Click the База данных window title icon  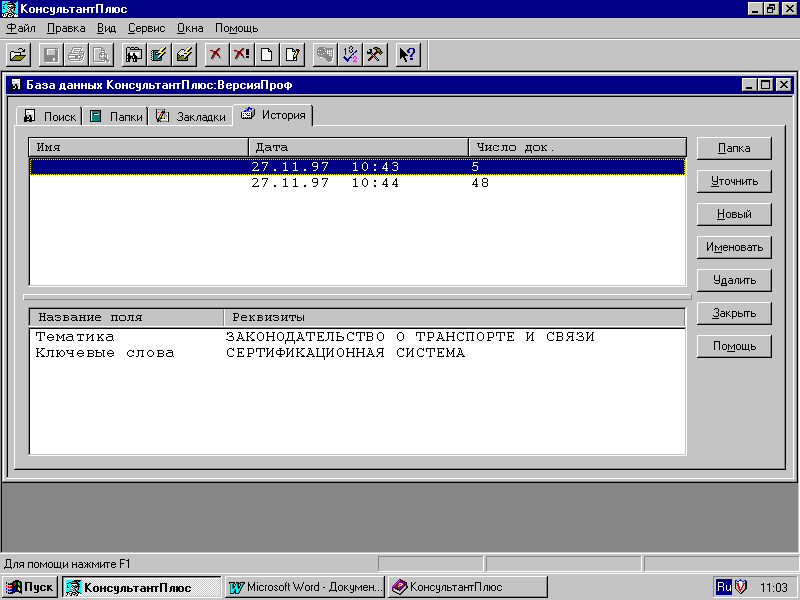(16, 85)
